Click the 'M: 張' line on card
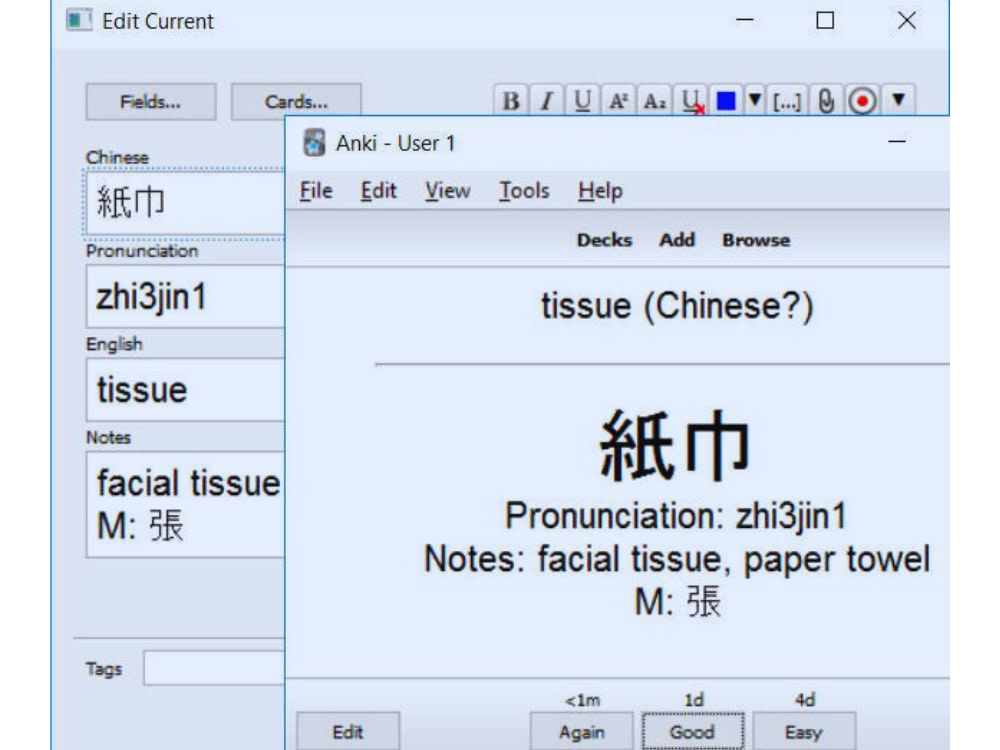The image size is (1000, 750). 678,601
